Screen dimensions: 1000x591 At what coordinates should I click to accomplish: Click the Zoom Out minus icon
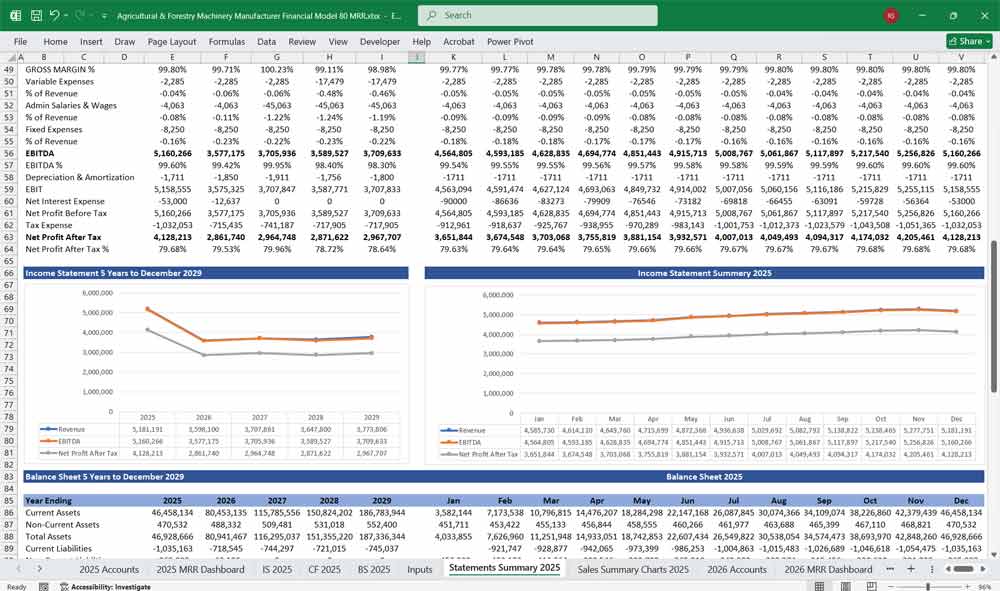click(891, 586)
